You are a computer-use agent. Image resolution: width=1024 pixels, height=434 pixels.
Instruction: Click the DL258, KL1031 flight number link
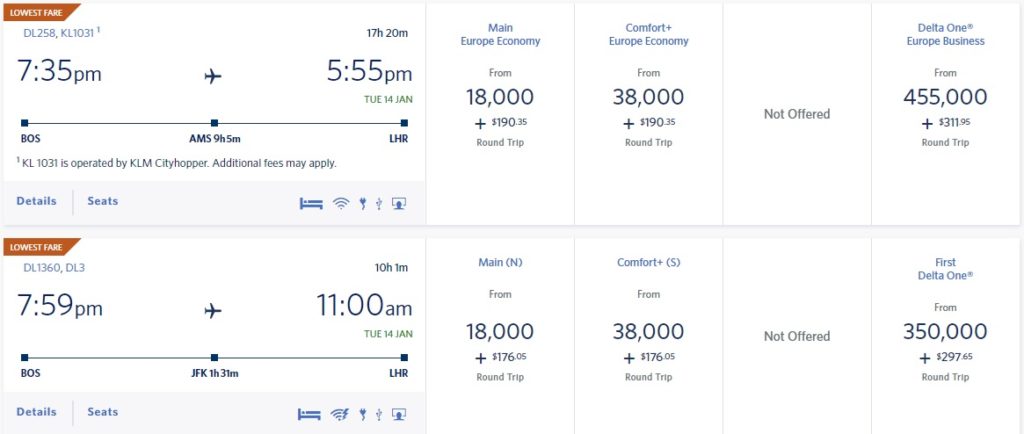[58, 32]
